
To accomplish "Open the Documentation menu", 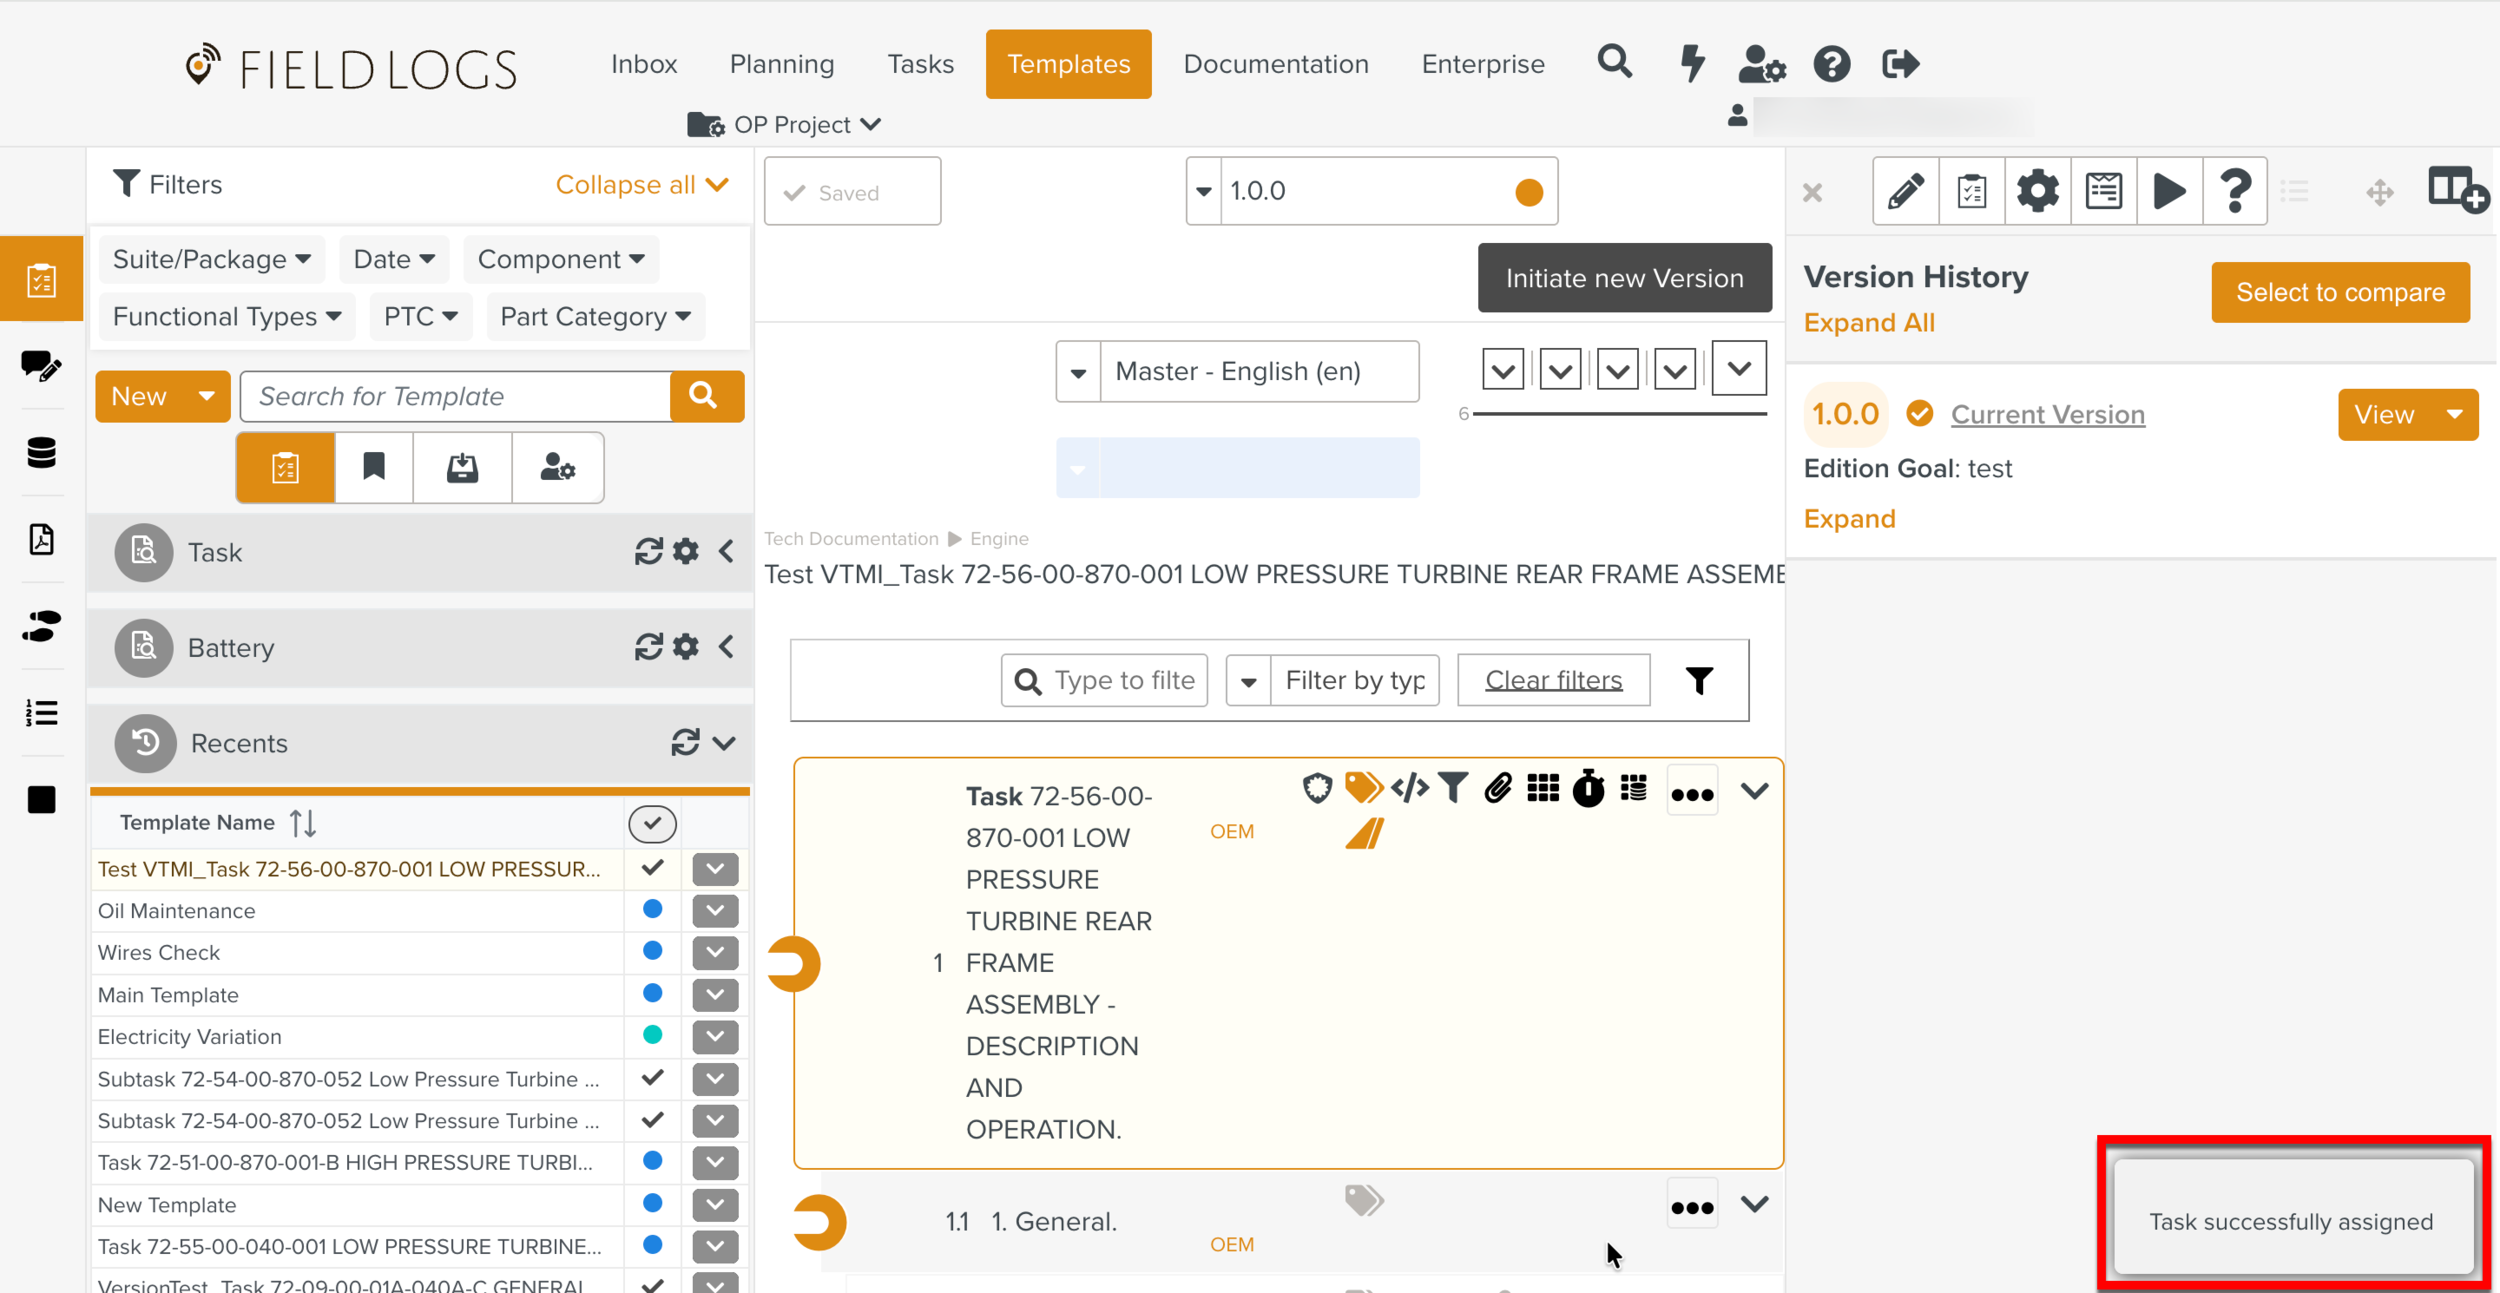I will point(1275,64).
